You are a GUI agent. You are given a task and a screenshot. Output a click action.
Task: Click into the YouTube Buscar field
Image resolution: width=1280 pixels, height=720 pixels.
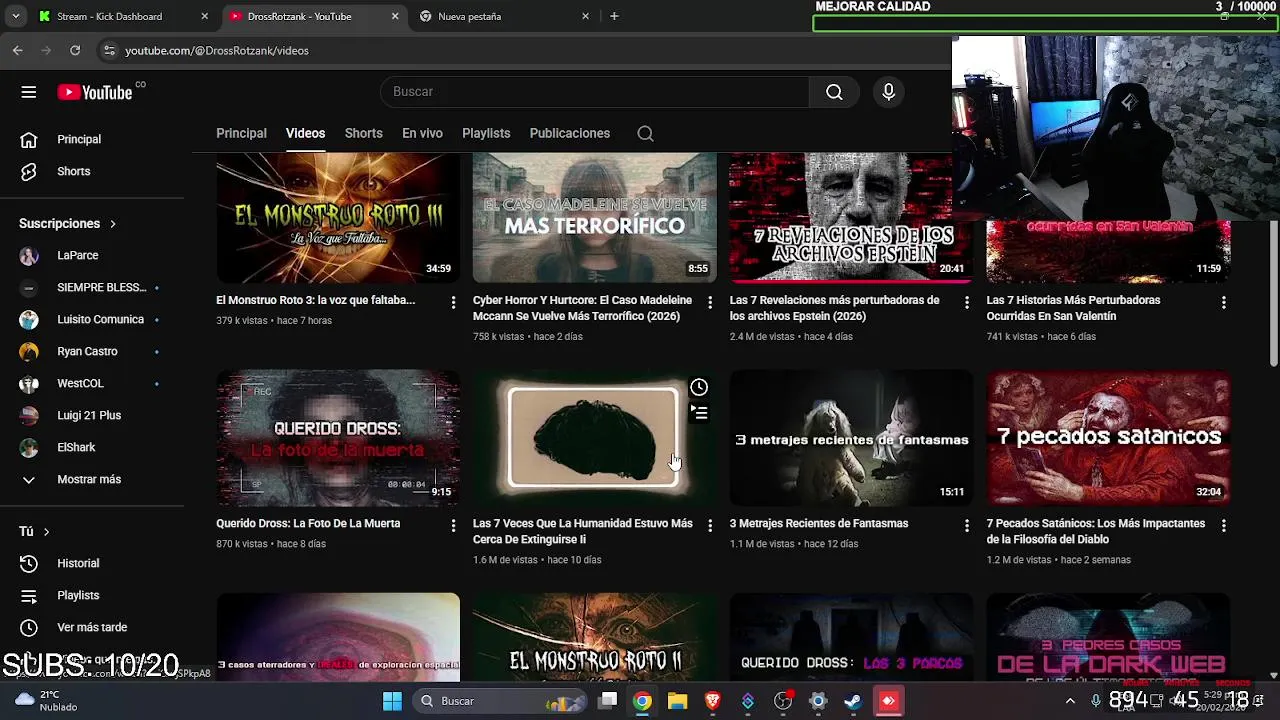point(594,92)
